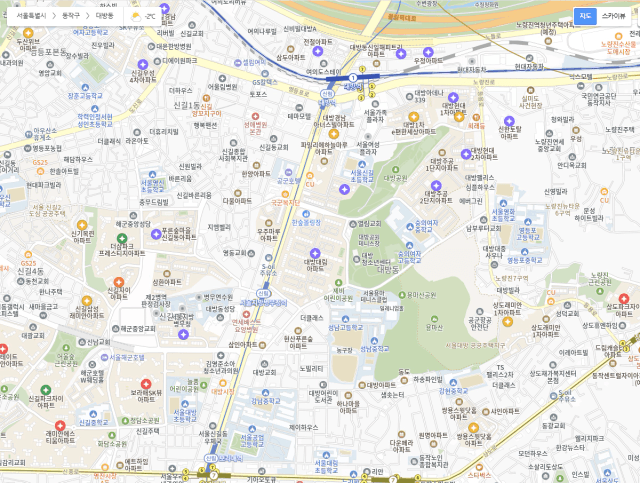
Task: Click the 신림 line badge near 대방역
Action: coord(327,93)
